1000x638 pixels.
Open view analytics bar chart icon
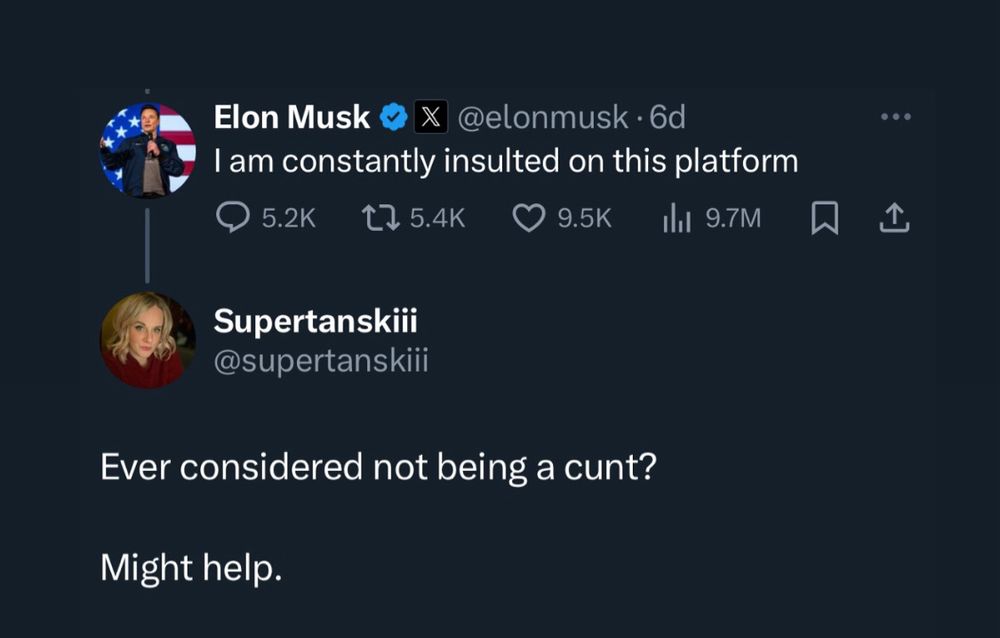pos(677,218)
